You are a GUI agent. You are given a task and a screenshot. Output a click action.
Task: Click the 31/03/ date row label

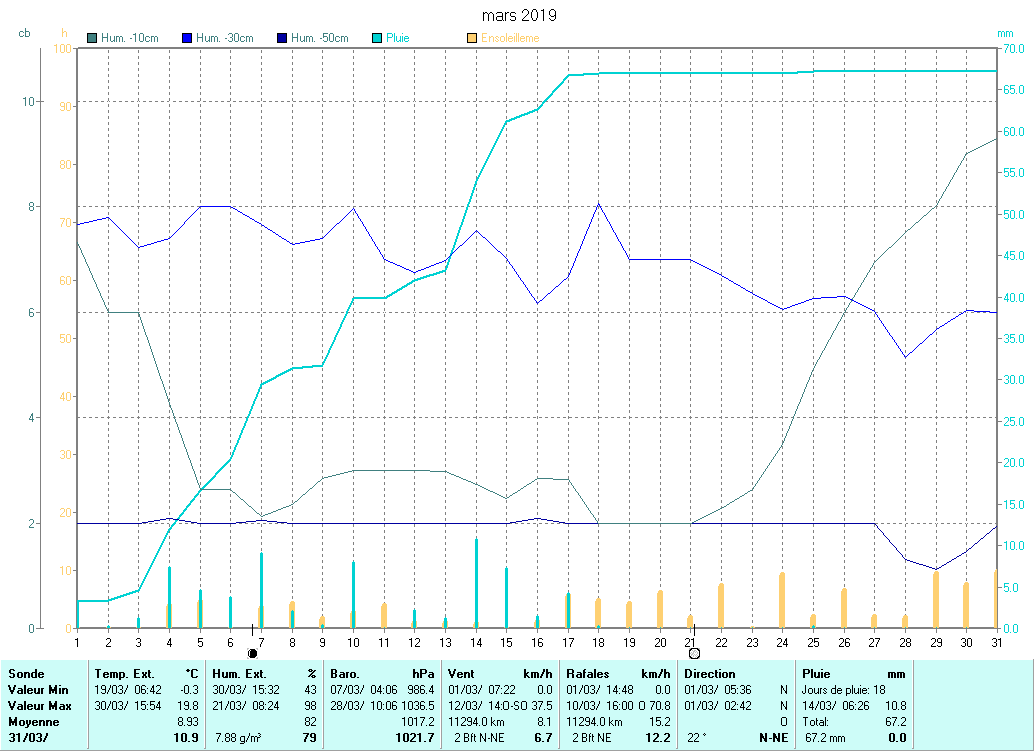28,738
